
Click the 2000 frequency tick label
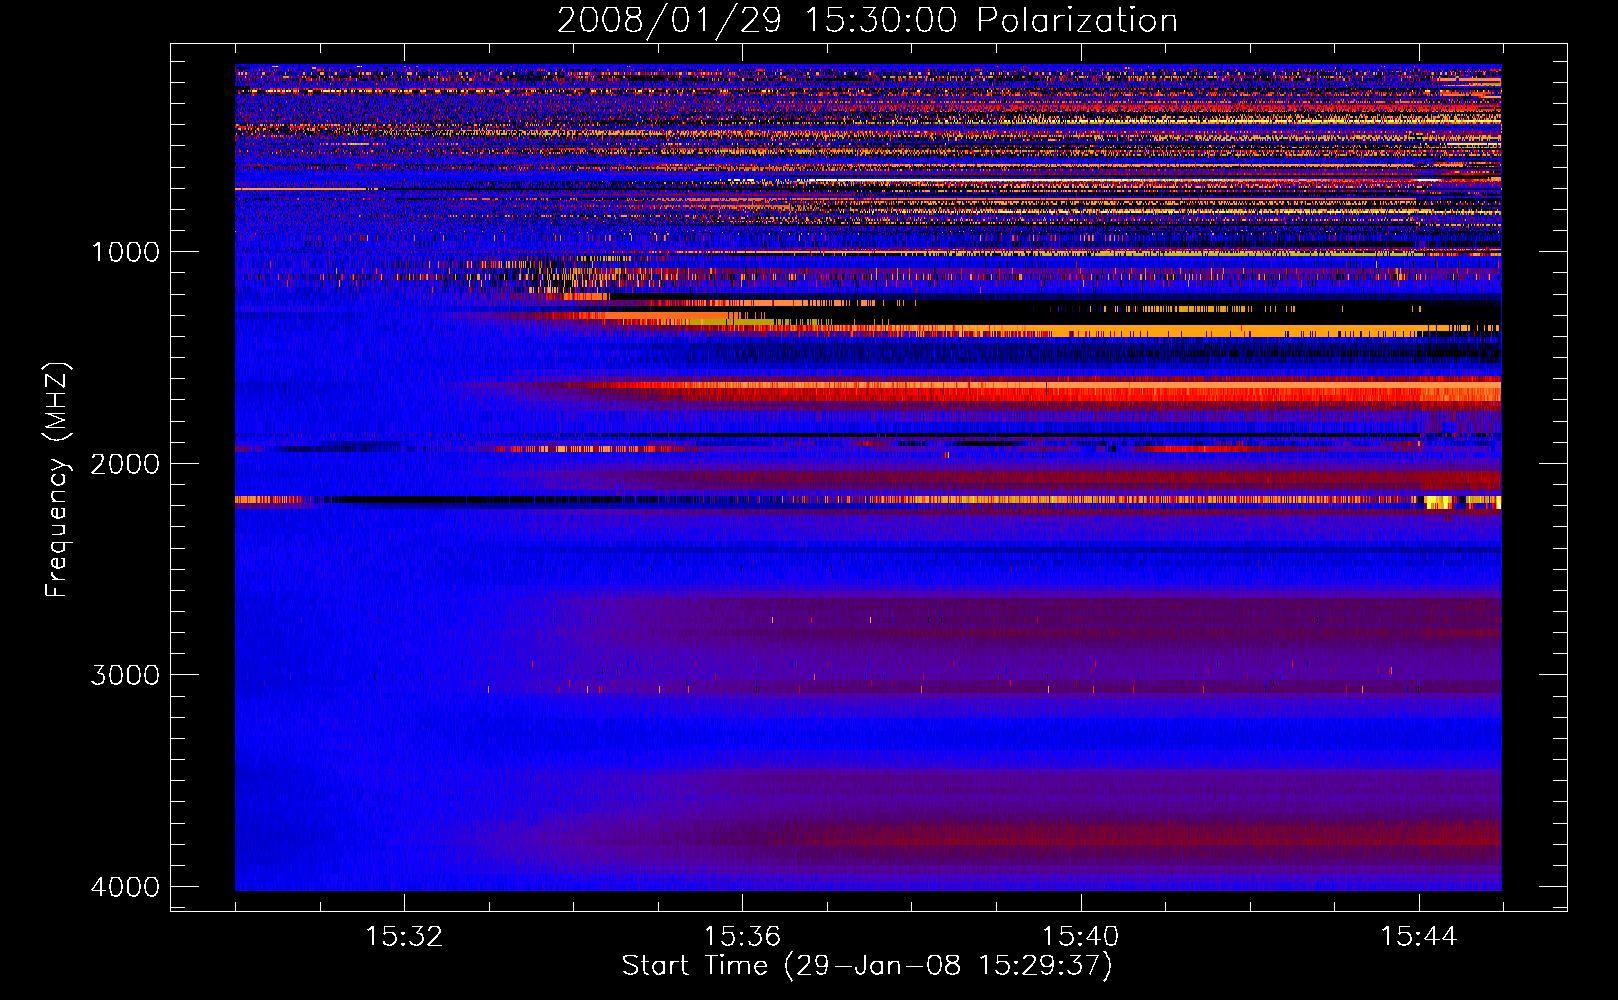tap(125, 463)
